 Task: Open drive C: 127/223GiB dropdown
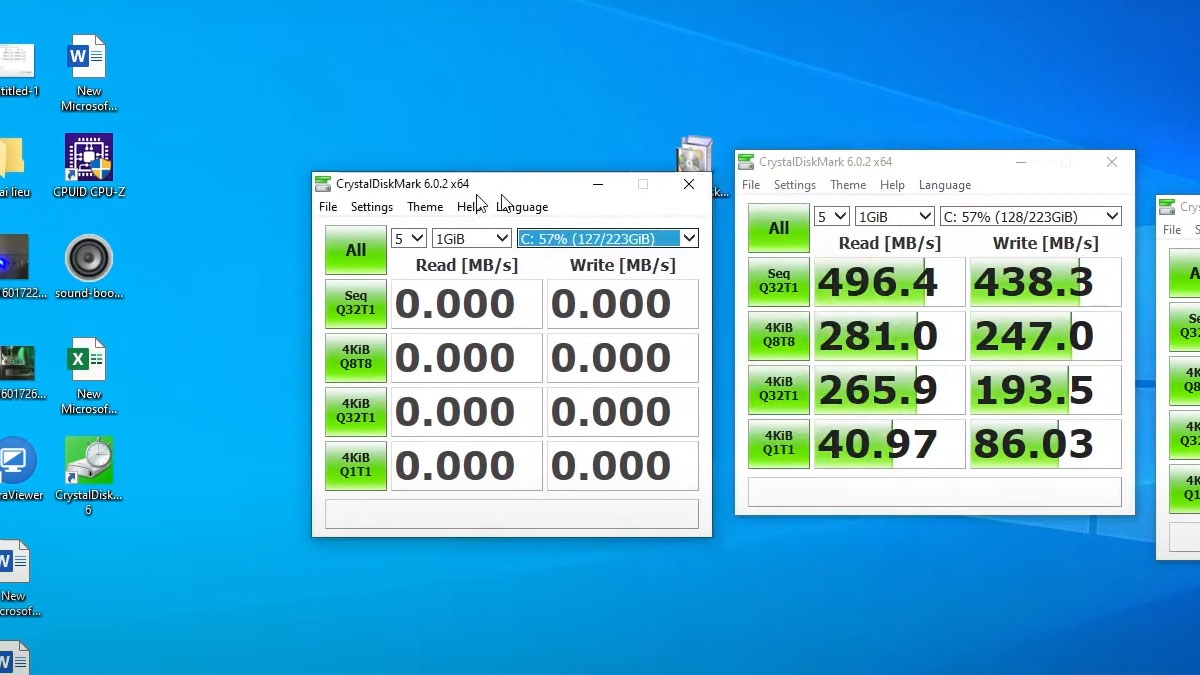tap(607, 238)
